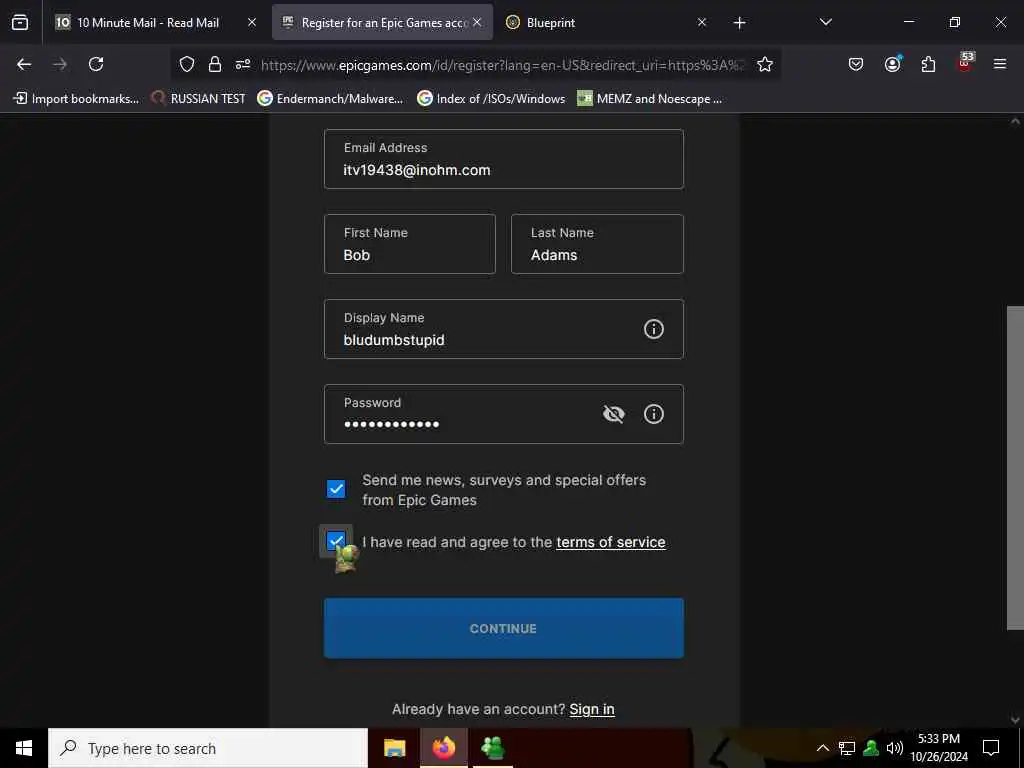Open the Pocket save icon
Viewport: 1024px width, 768px height.
click(856, 64)
